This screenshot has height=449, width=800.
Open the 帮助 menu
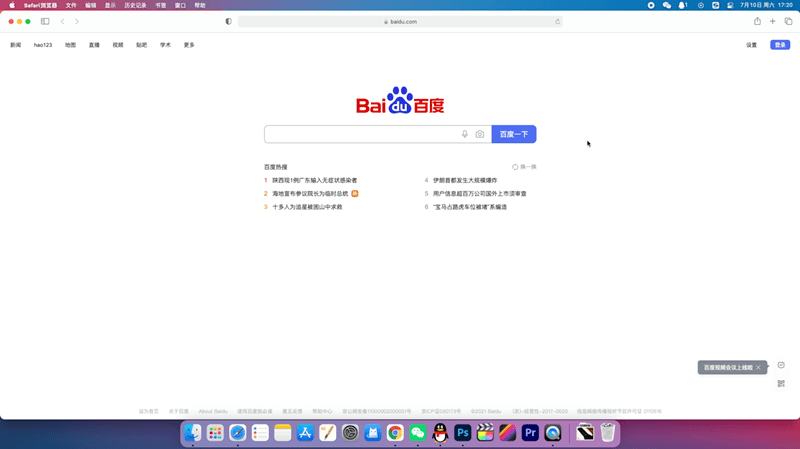(200, 5)
